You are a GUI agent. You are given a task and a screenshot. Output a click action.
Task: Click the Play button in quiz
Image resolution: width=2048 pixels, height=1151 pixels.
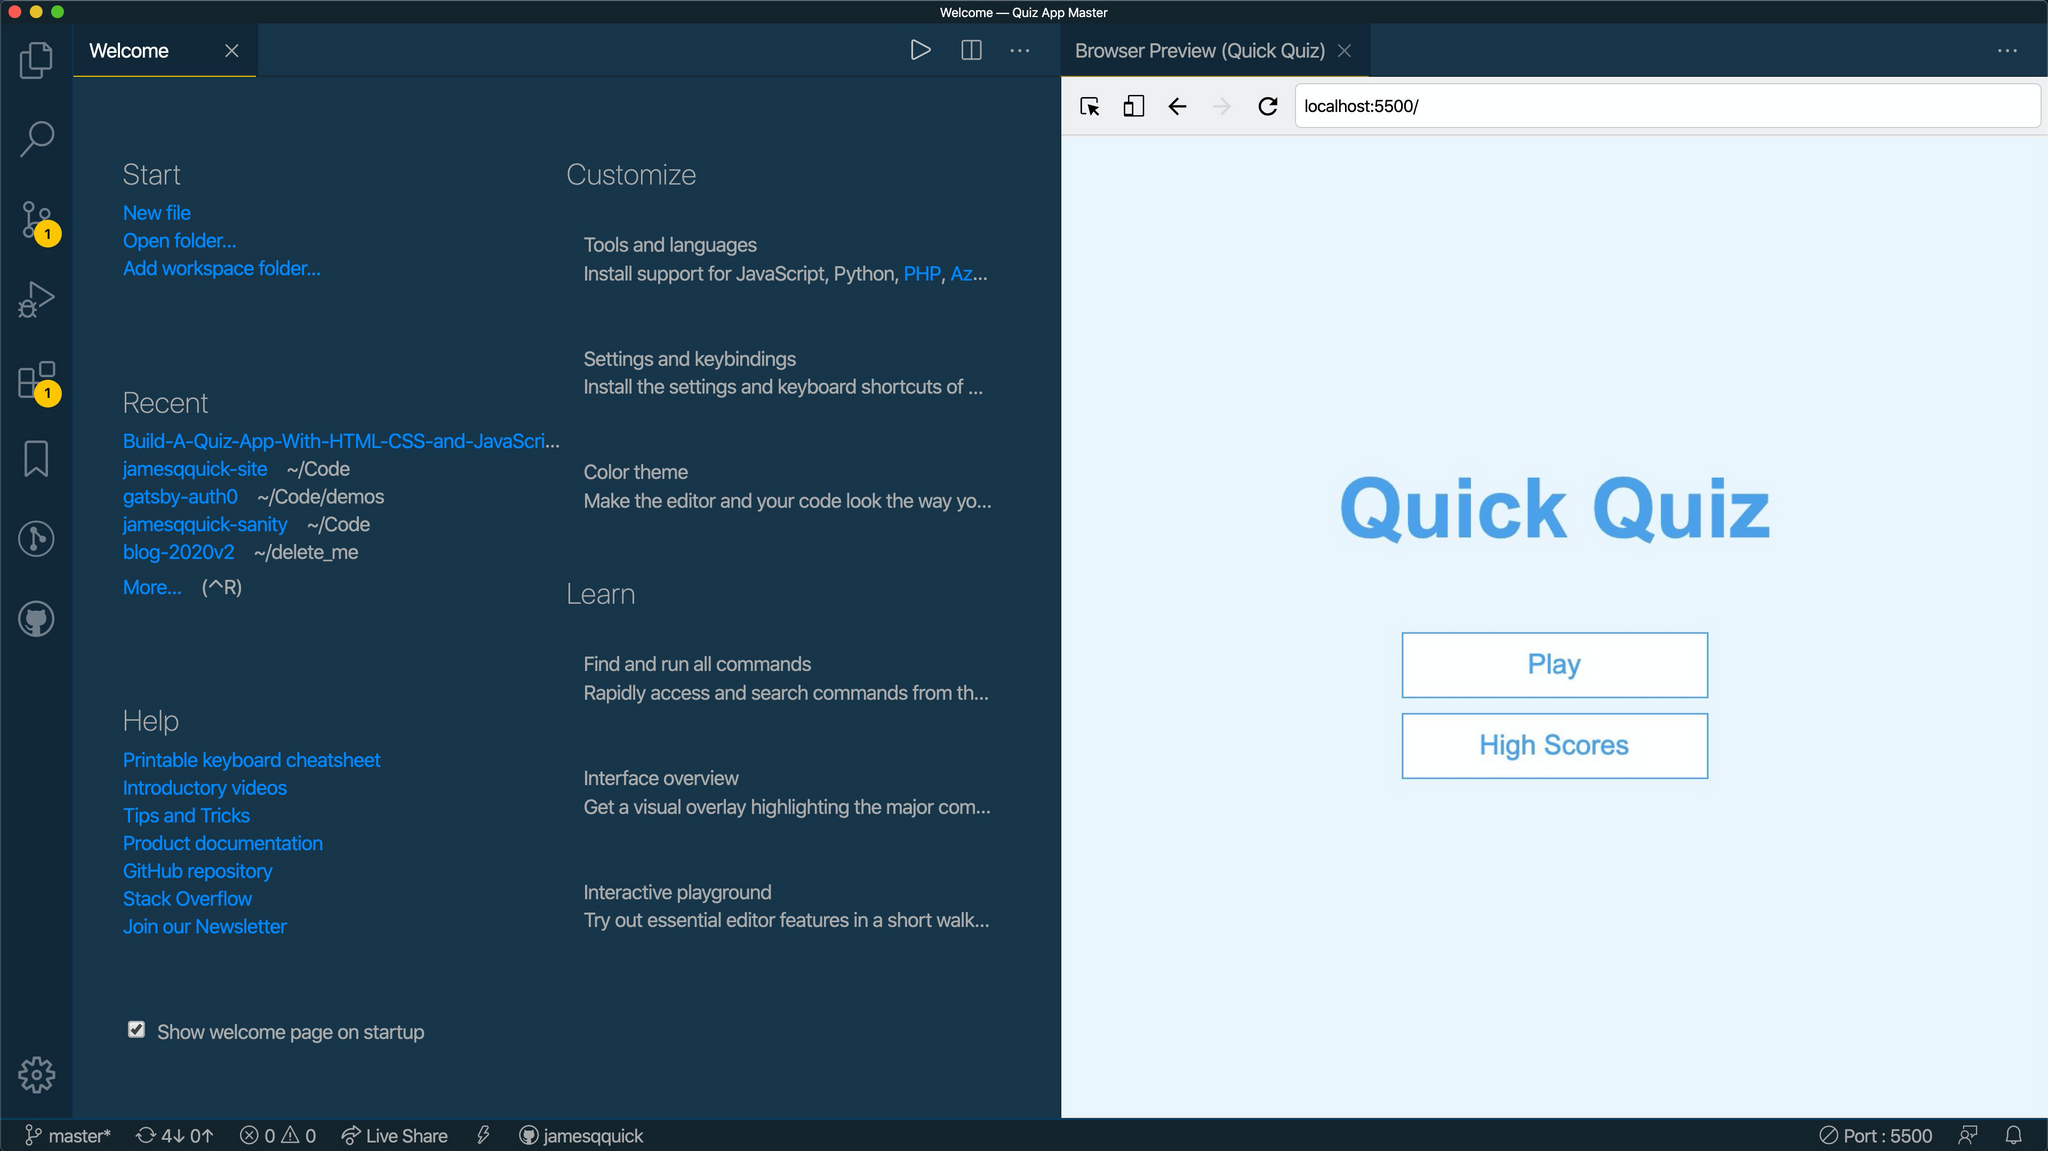click(x=1554, y=665)
